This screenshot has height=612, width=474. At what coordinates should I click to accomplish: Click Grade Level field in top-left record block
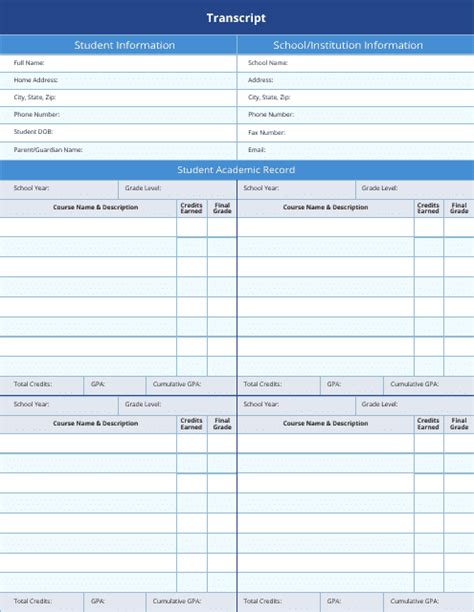click(177, 189)
